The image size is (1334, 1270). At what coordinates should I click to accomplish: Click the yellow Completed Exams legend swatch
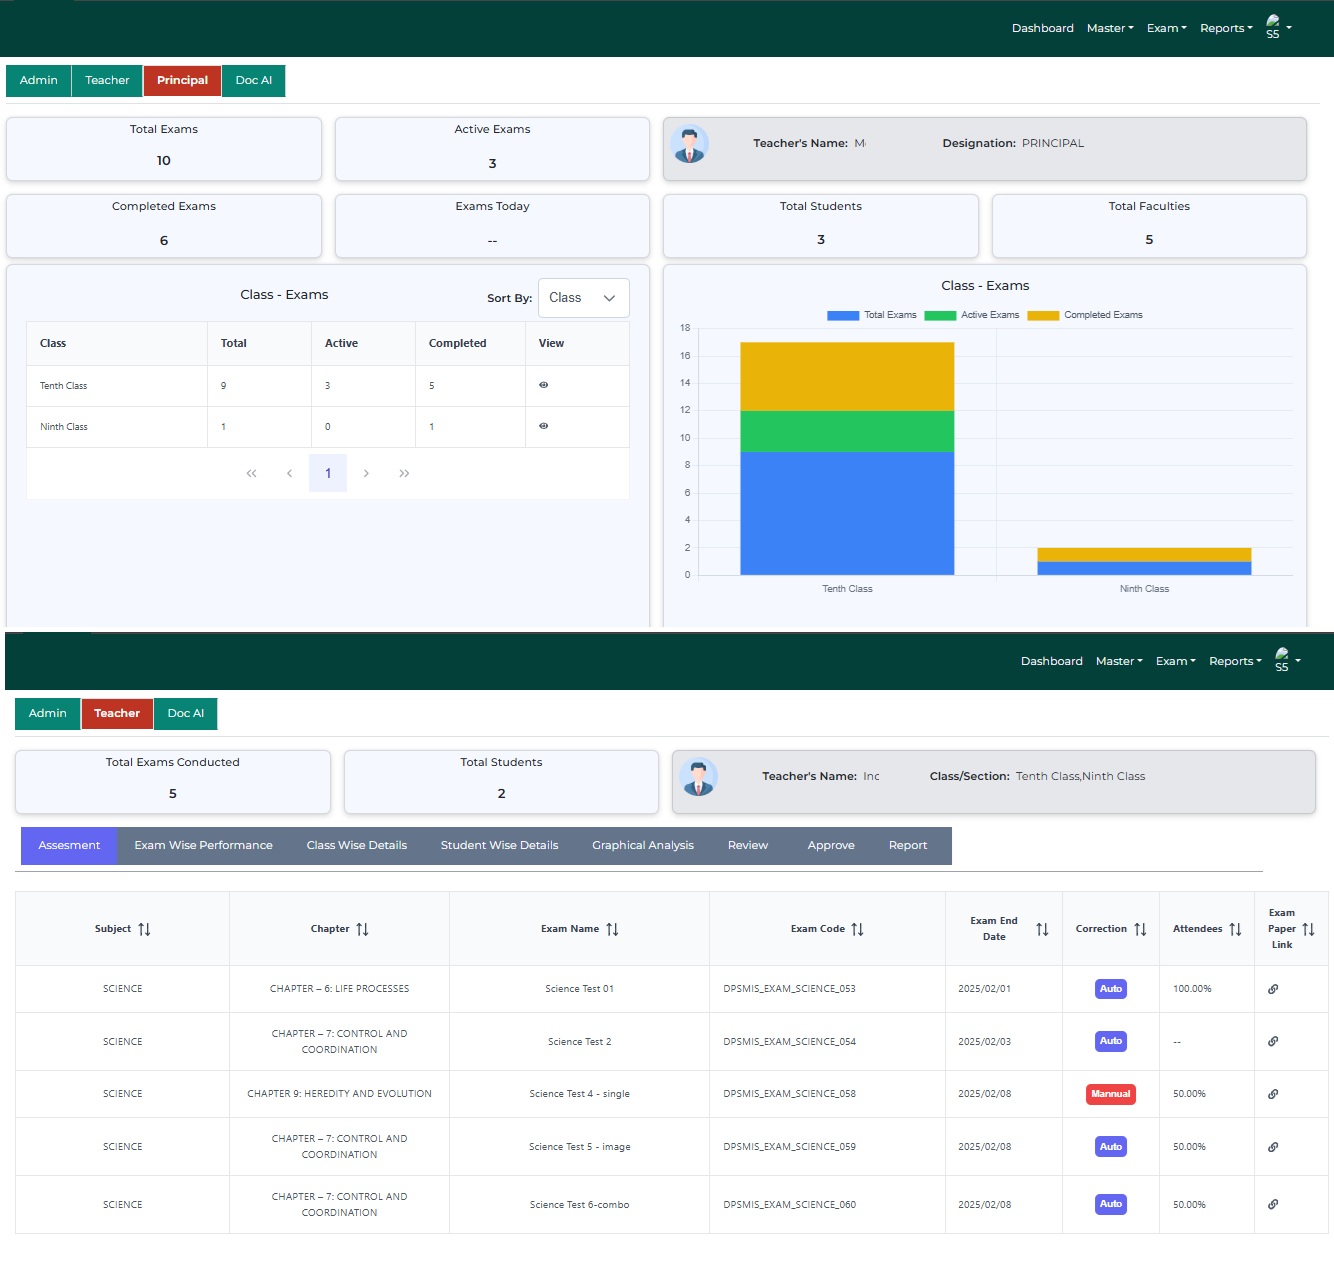pyautogui.click(x=1043, y=315)
